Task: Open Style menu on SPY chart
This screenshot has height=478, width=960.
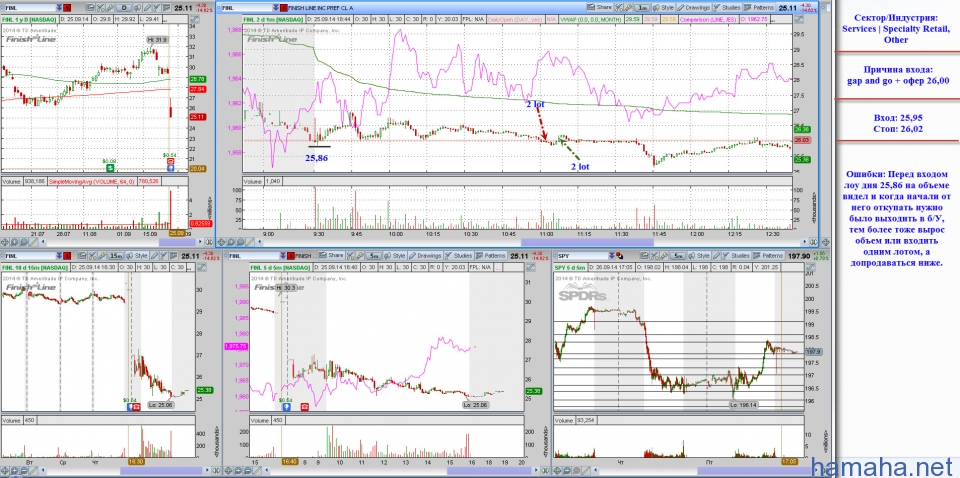Action: [x=699, y=256]
